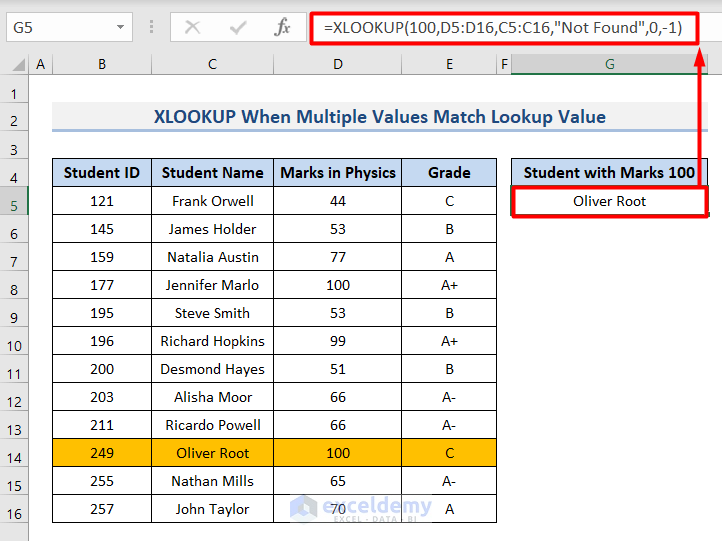This screenshot has width=722, height=541.
Task: Click the Select All corner triangle
Action: pyautogui.click(x=15, y=65)
